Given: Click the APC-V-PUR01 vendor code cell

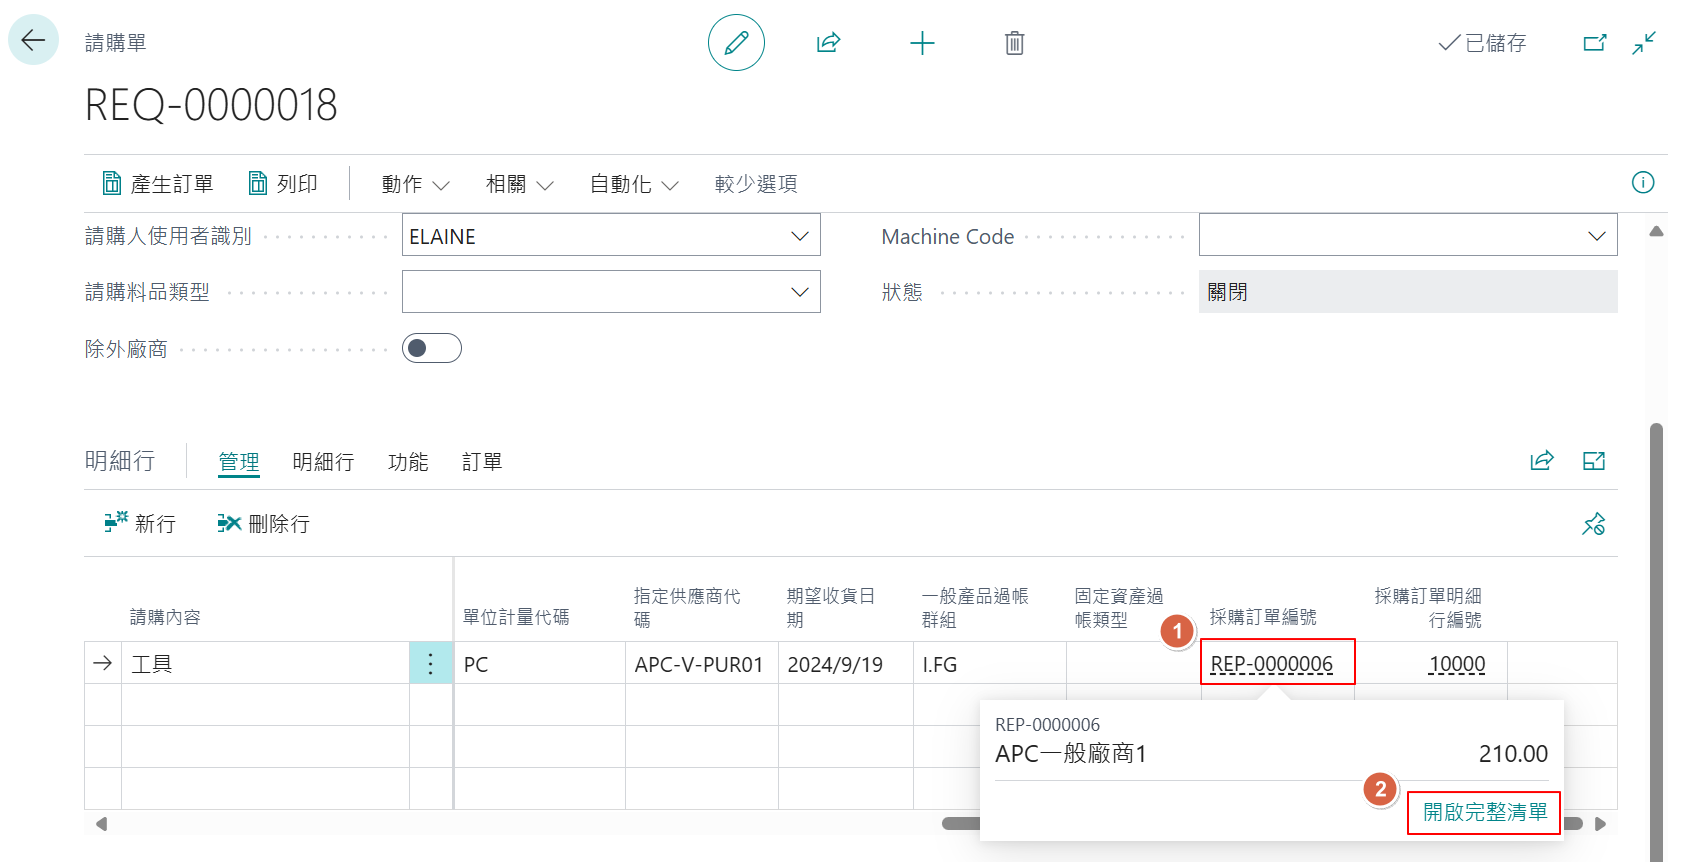Looking at the screenshot, I should click(701, 663).
